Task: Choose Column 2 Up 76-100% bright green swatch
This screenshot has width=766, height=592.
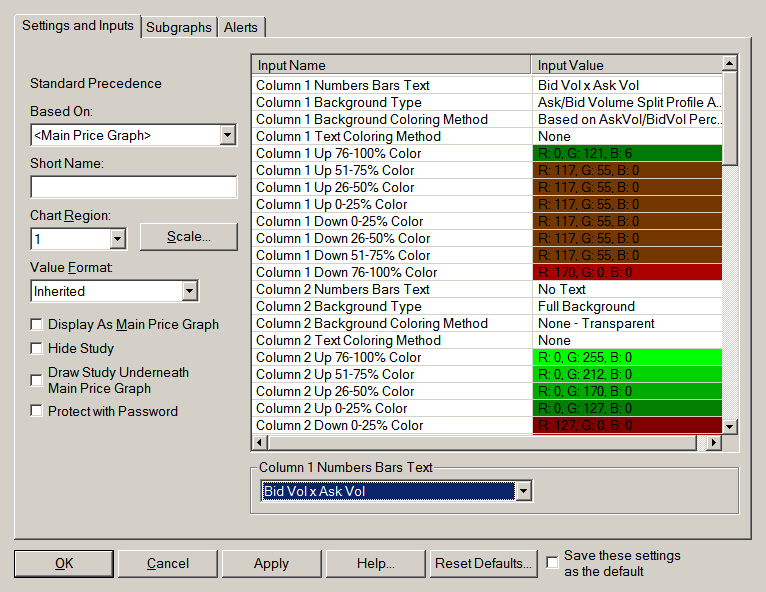Action: pyautogui.click(x=627, y=357)
